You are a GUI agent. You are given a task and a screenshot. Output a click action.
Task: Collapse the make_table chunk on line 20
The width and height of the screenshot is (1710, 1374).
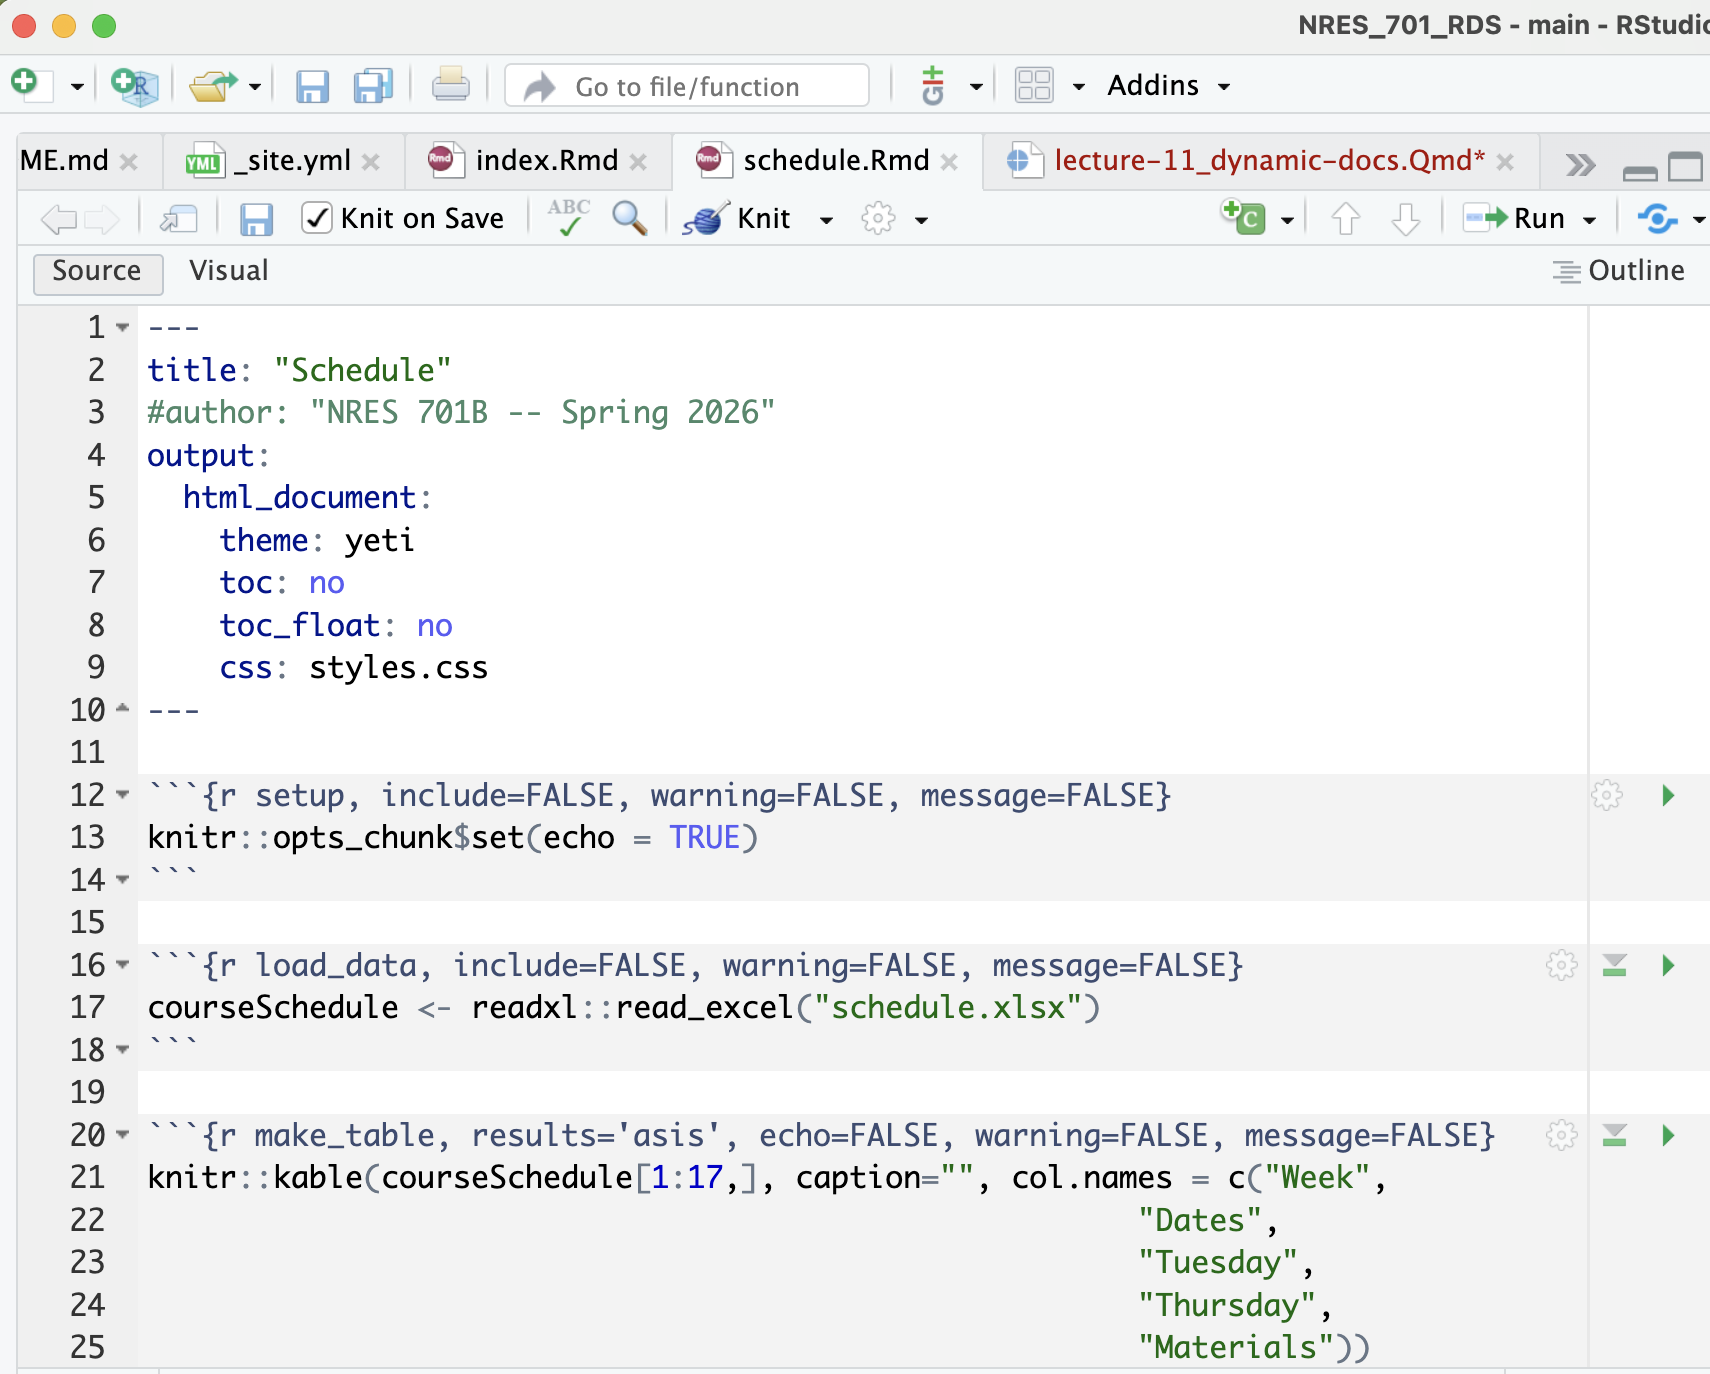[122, 1135]
